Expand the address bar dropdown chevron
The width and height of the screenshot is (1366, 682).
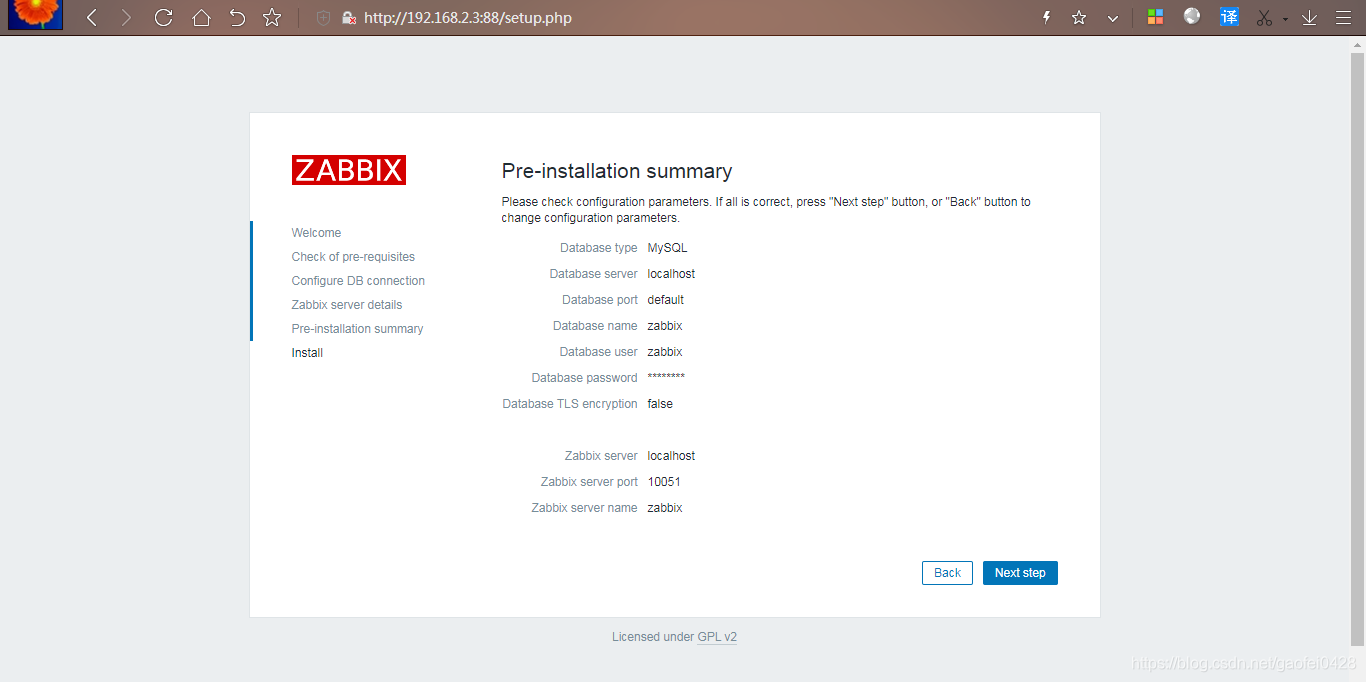coord(1112,18)
